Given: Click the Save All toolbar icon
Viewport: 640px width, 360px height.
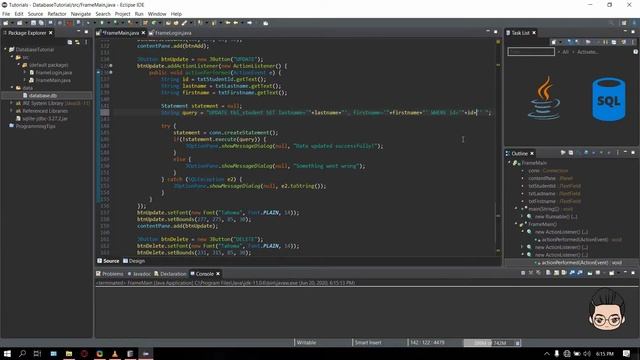Looking at the screenshot, I should 41,23.
